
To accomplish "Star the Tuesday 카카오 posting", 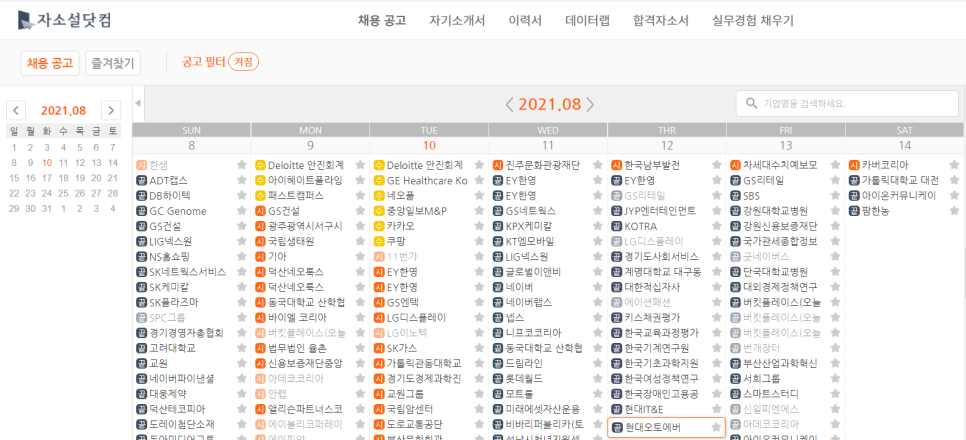I will (x=479, y=226).
